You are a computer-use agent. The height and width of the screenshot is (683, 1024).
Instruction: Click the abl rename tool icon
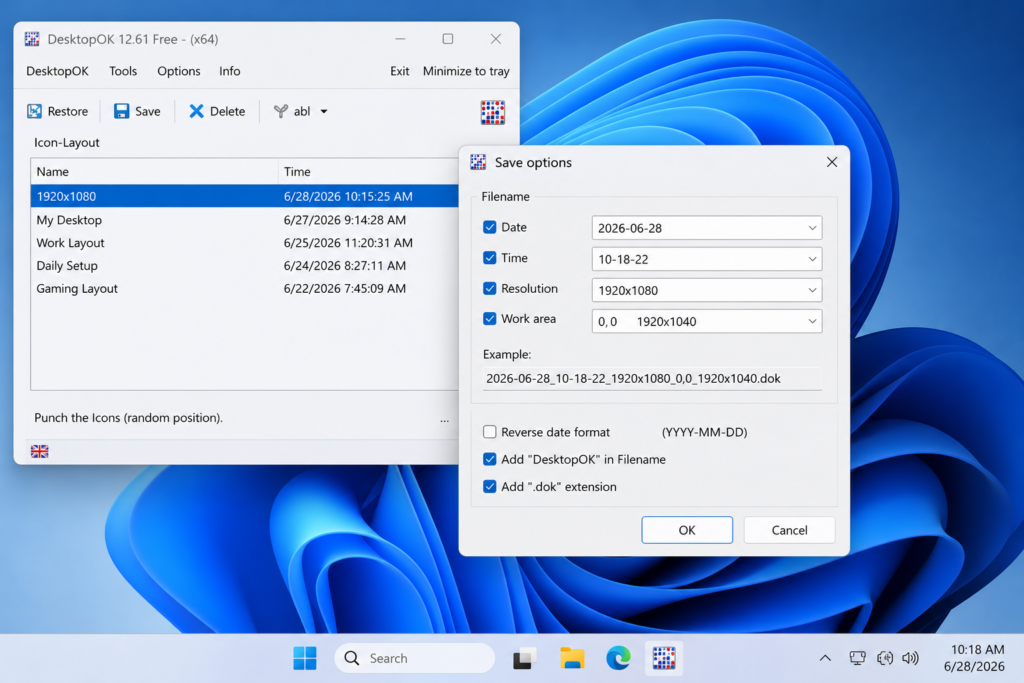tap(281, 112)
